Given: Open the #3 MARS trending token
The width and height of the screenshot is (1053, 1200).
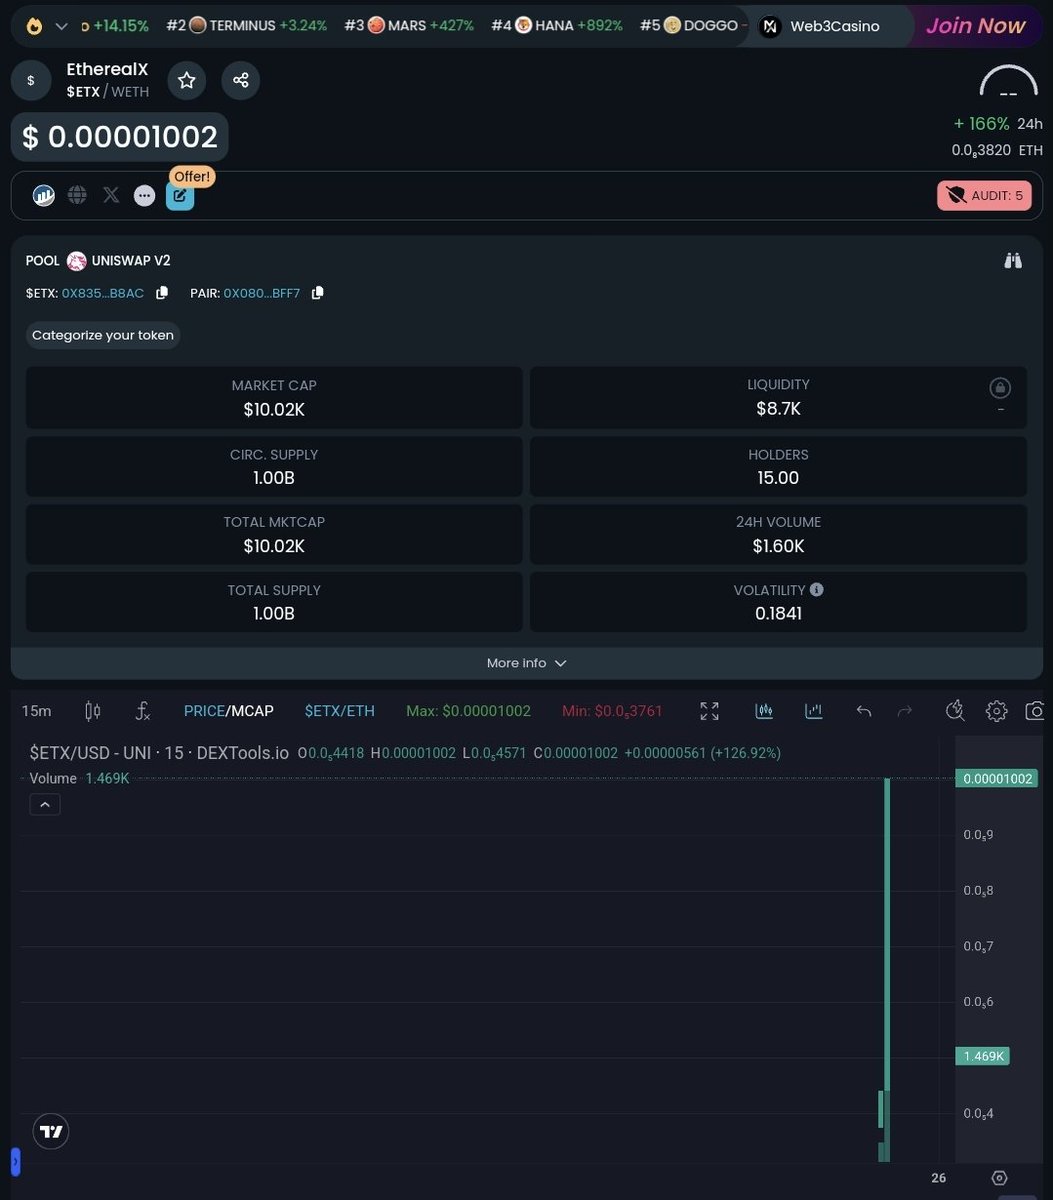Looking at the screenshot, I should 409,26.
